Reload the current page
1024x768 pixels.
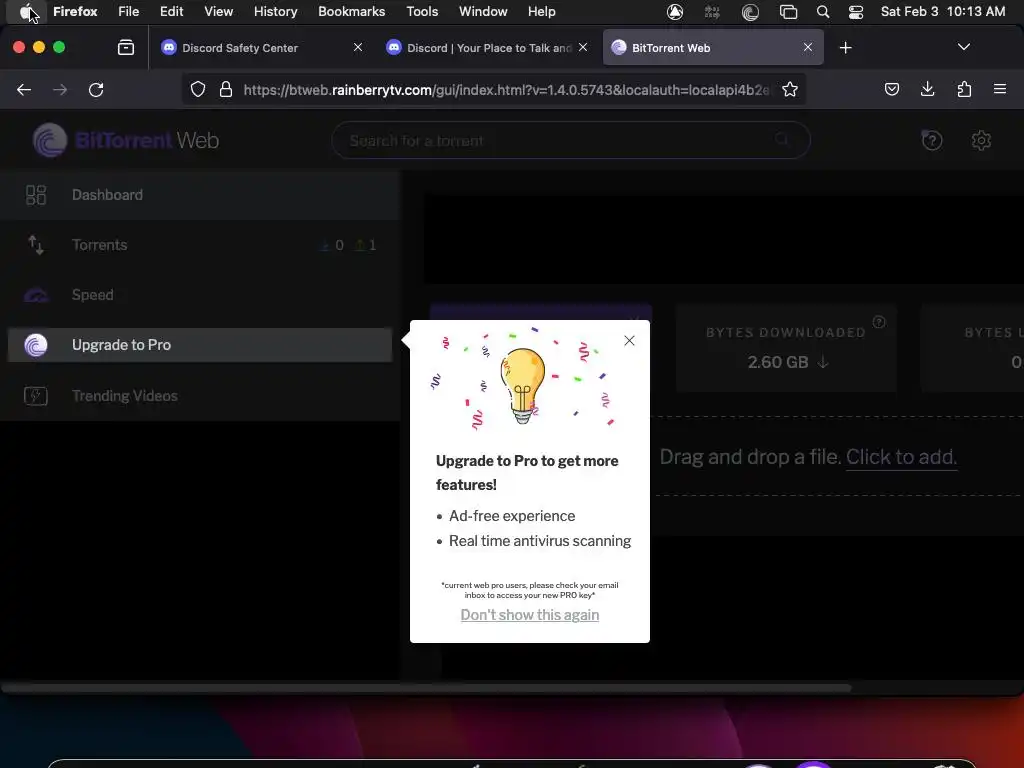pyautogui.click(x=96, y=89)
